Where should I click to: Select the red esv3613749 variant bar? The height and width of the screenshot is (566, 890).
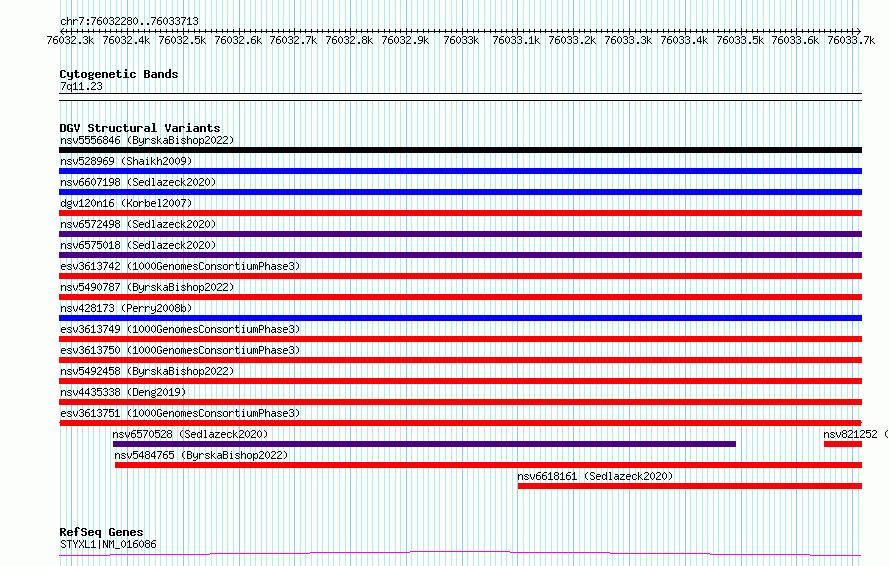click(x=460, y=339)
